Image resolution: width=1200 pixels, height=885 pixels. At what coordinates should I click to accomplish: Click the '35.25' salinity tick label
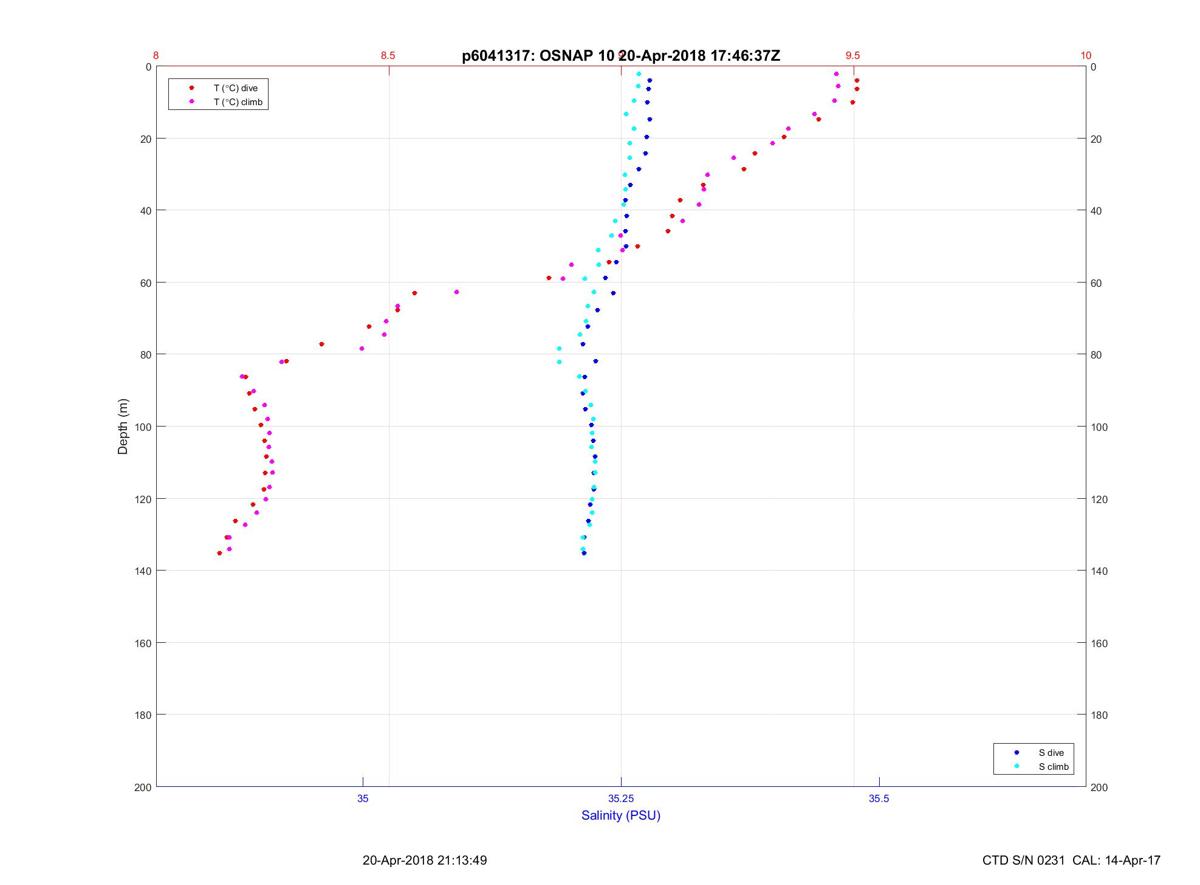(621, 798)
